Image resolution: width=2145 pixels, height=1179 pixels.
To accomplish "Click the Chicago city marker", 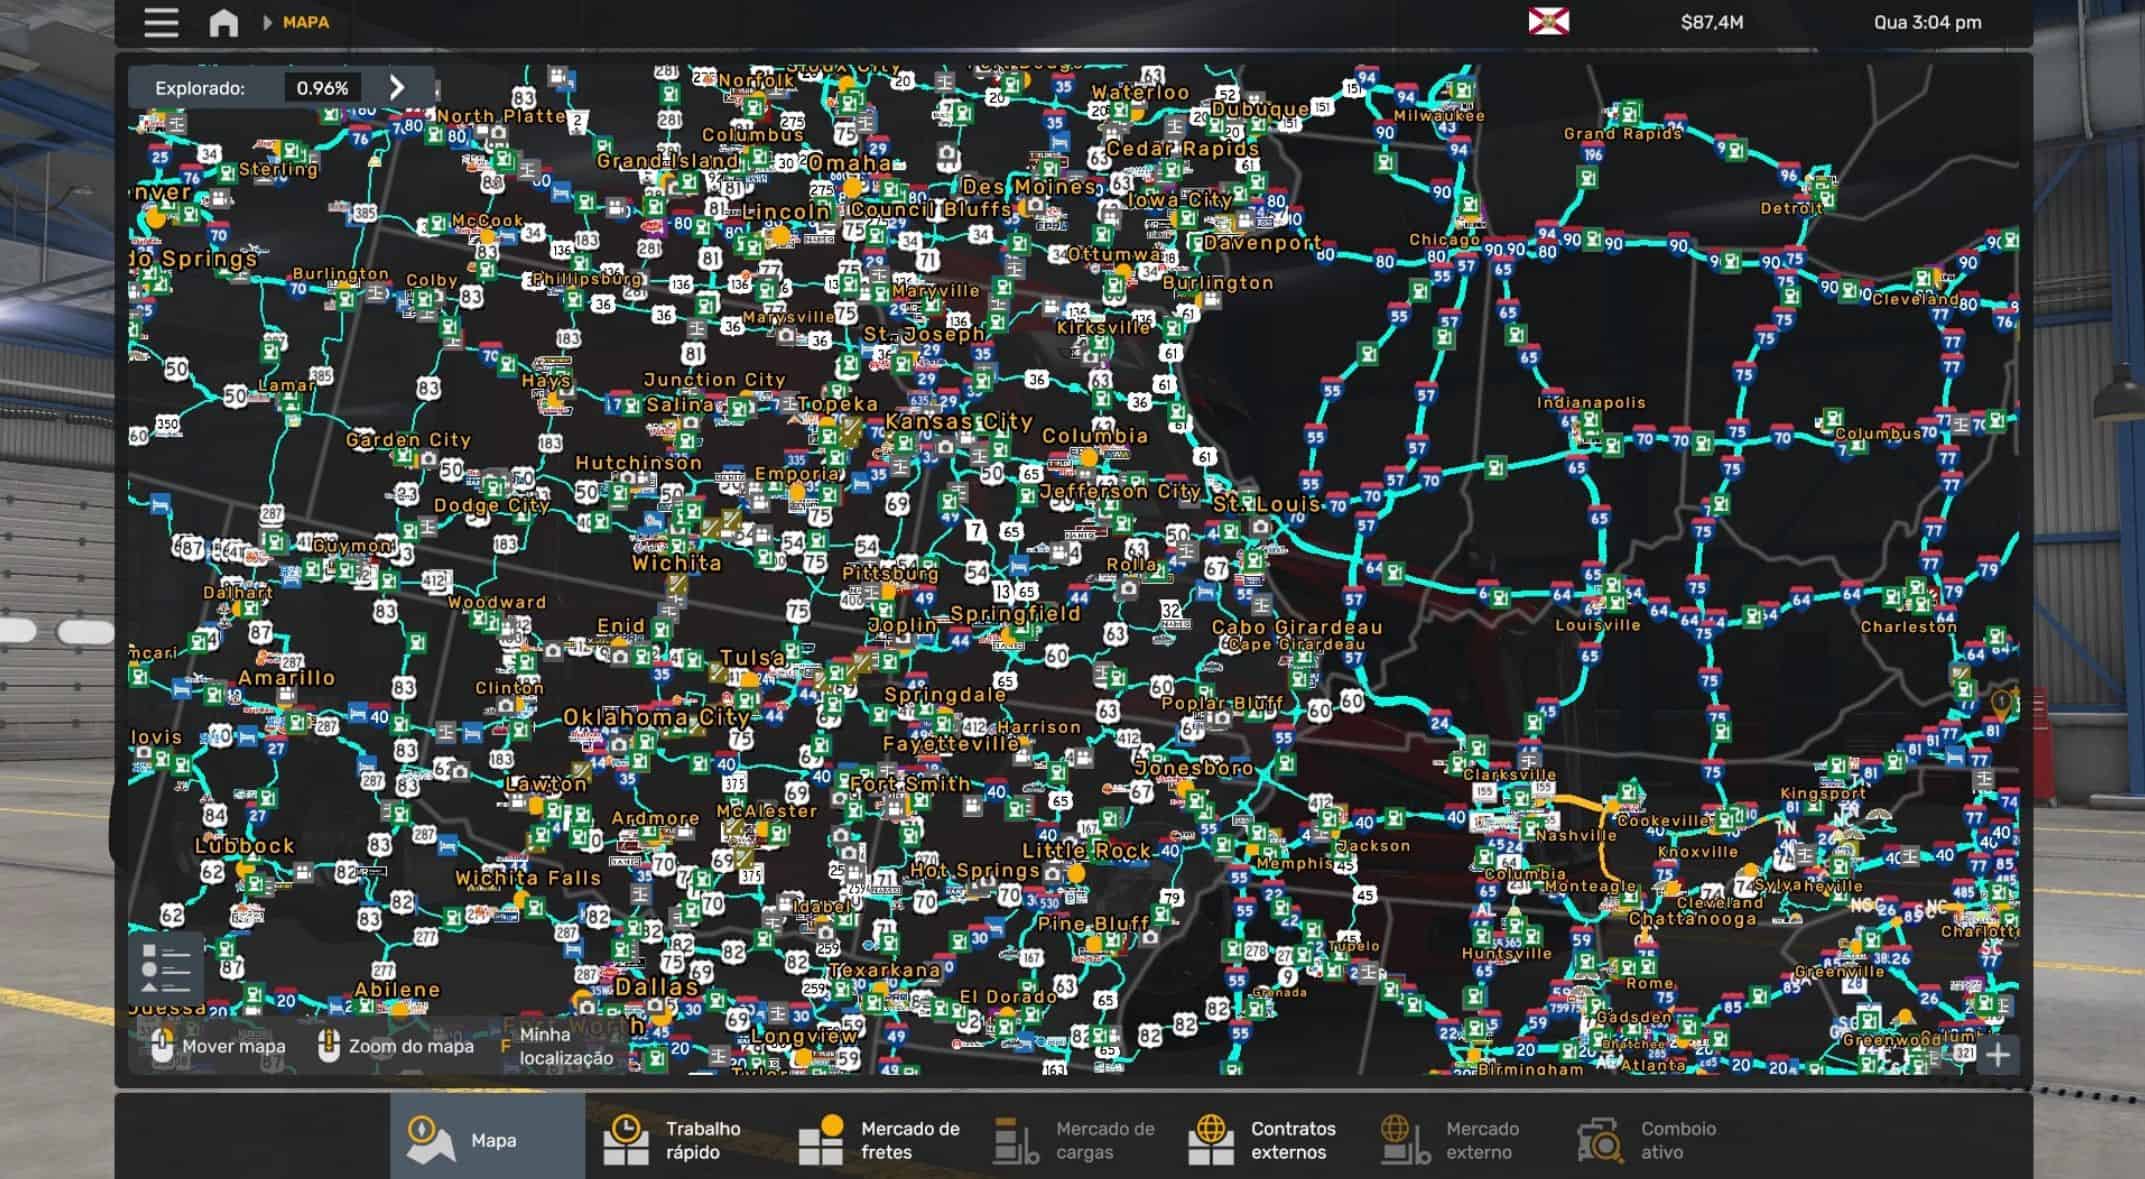I will pyautogui.click(x=1443, y=239).
